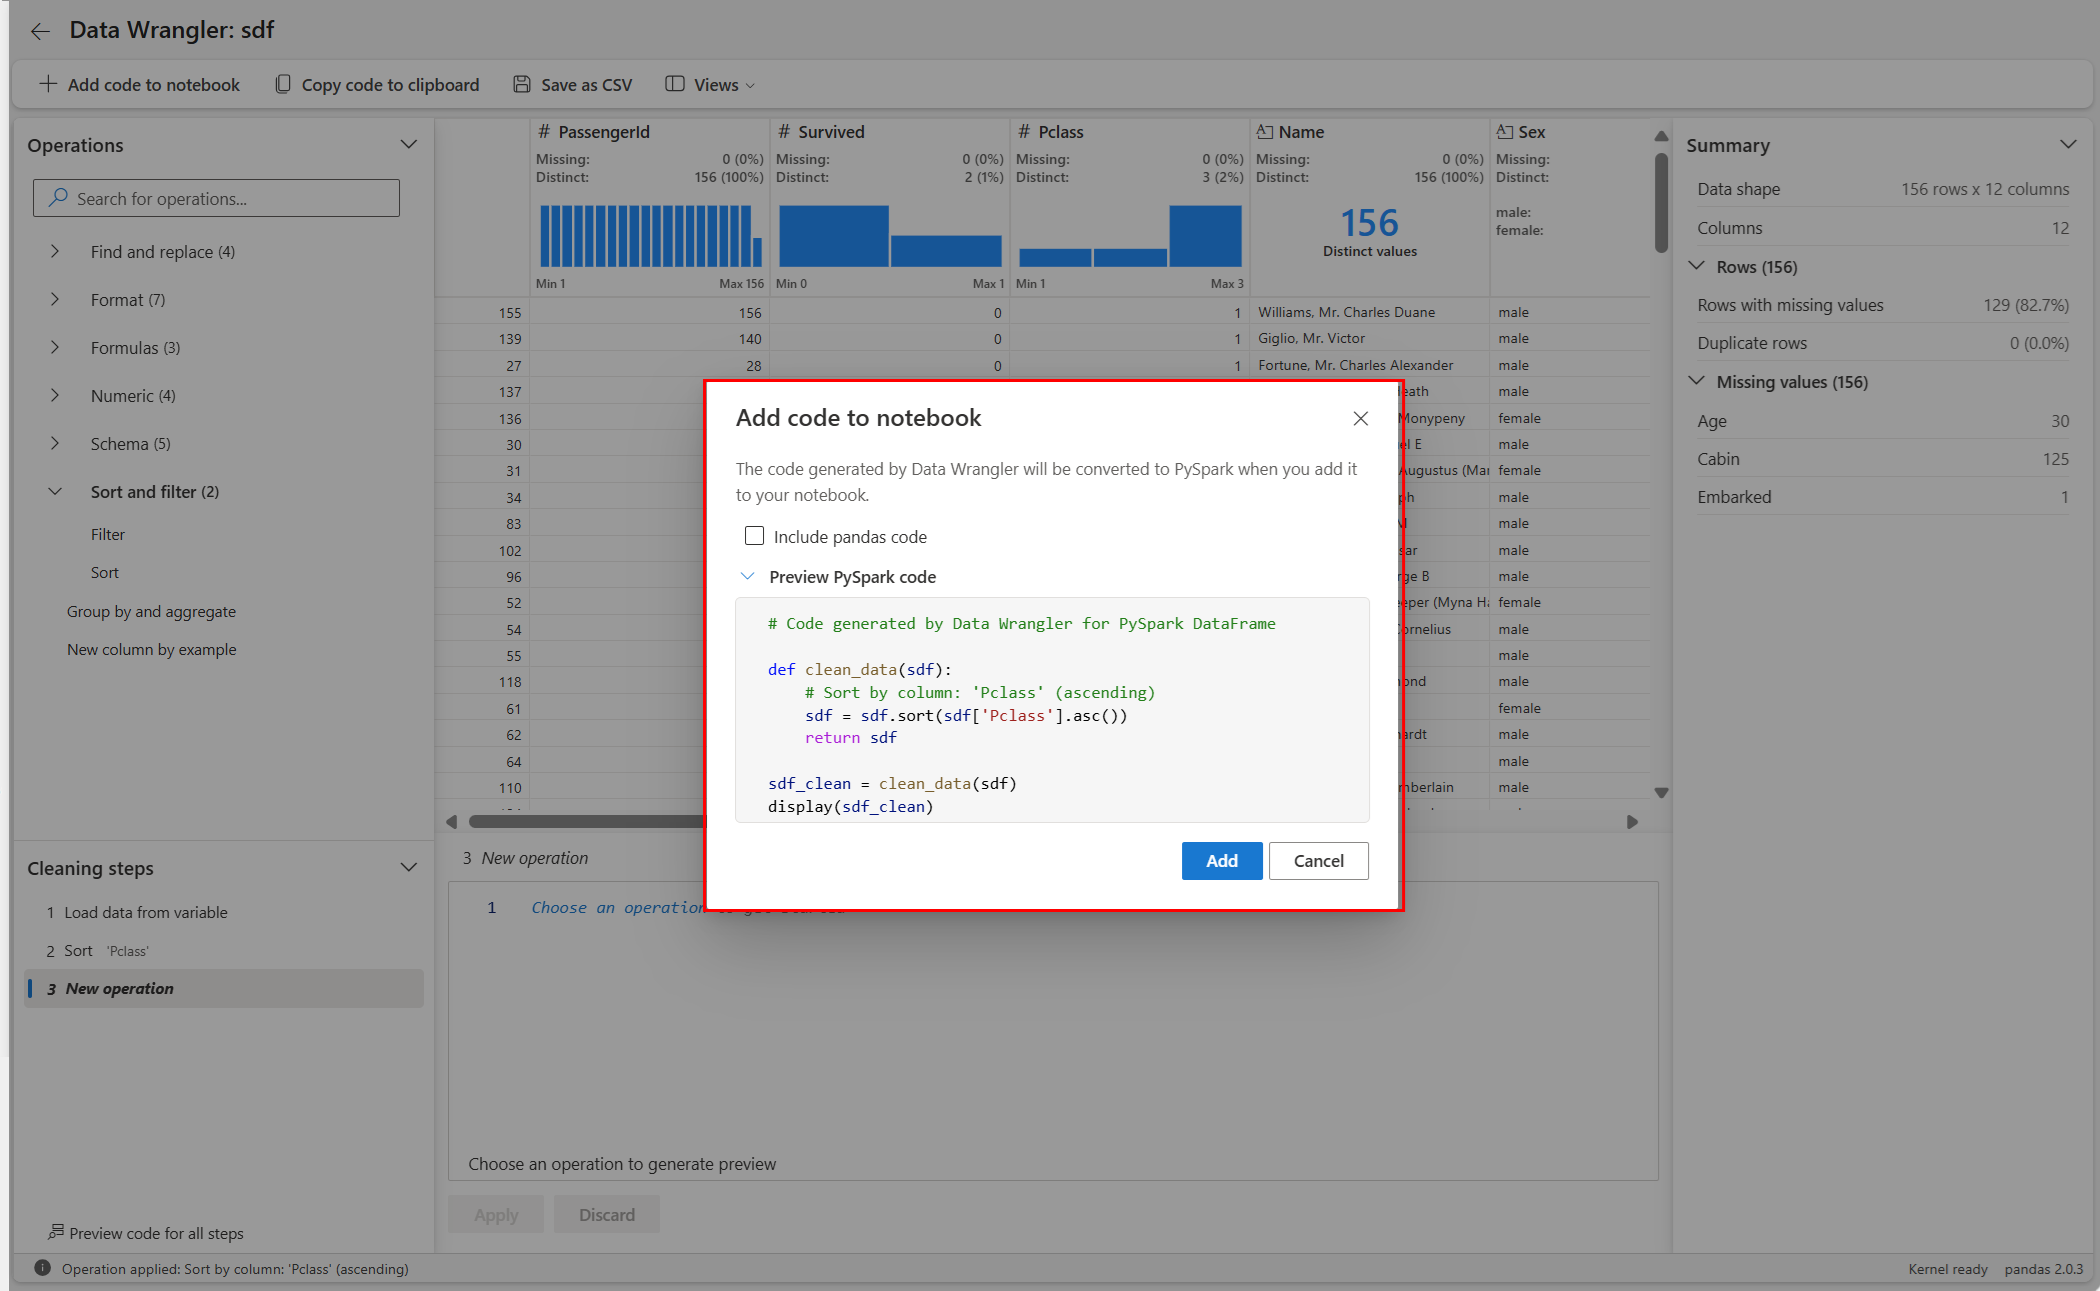Screen dimensions: 2100x1291
Task: Click the Embarked missing values row
Action: (1883, 497)
